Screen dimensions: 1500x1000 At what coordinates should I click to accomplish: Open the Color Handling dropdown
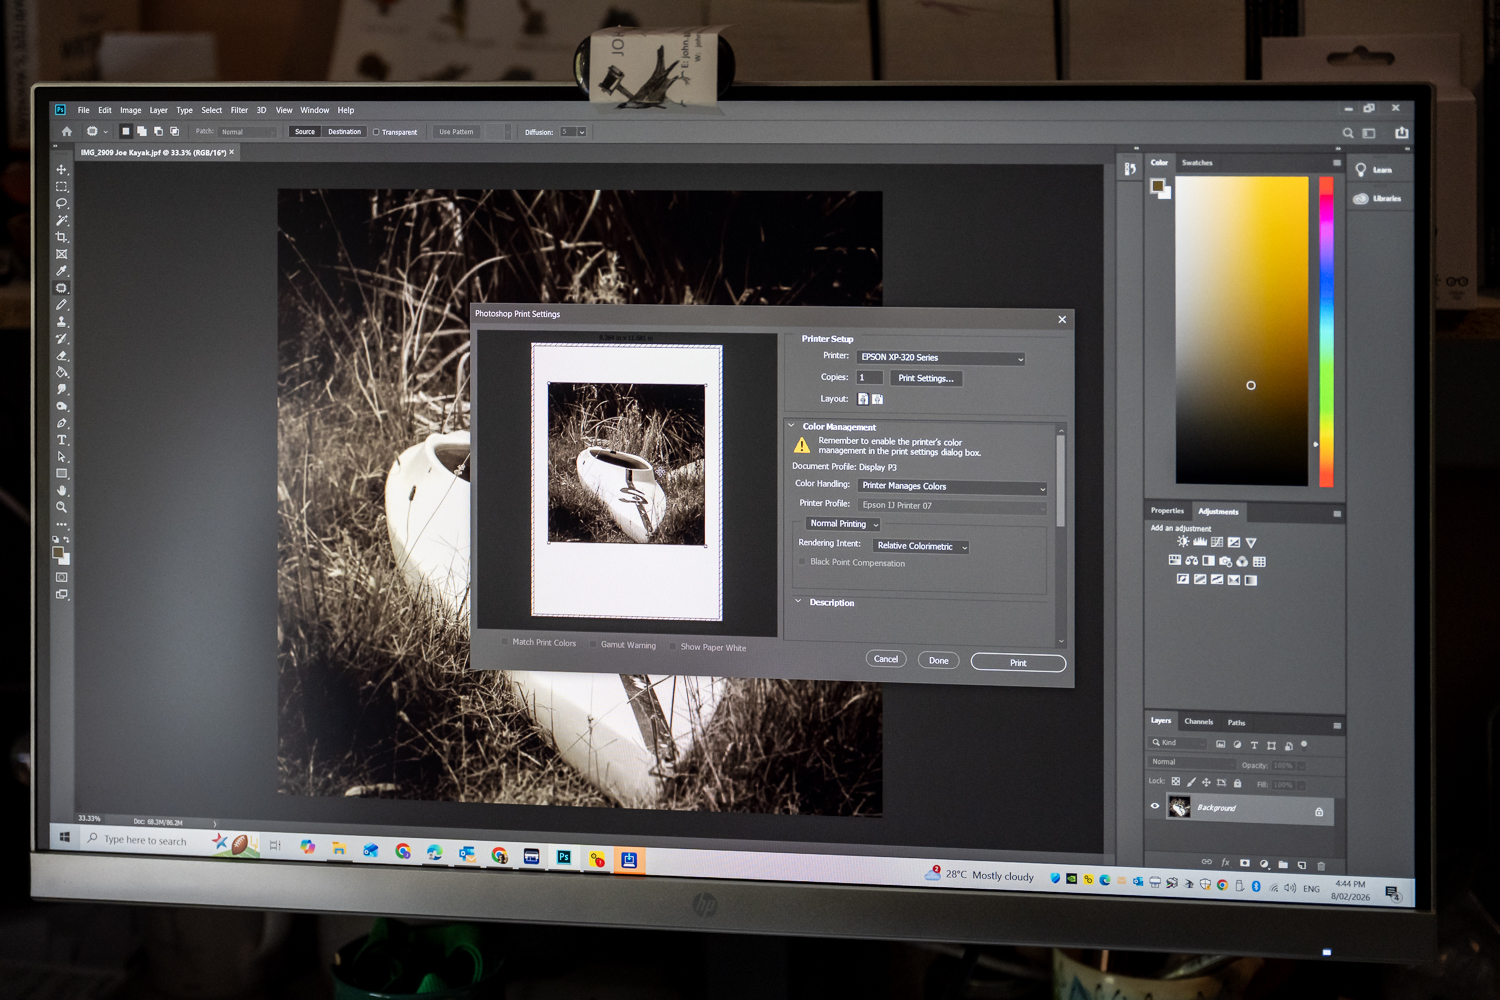click(x=952, y=487)
